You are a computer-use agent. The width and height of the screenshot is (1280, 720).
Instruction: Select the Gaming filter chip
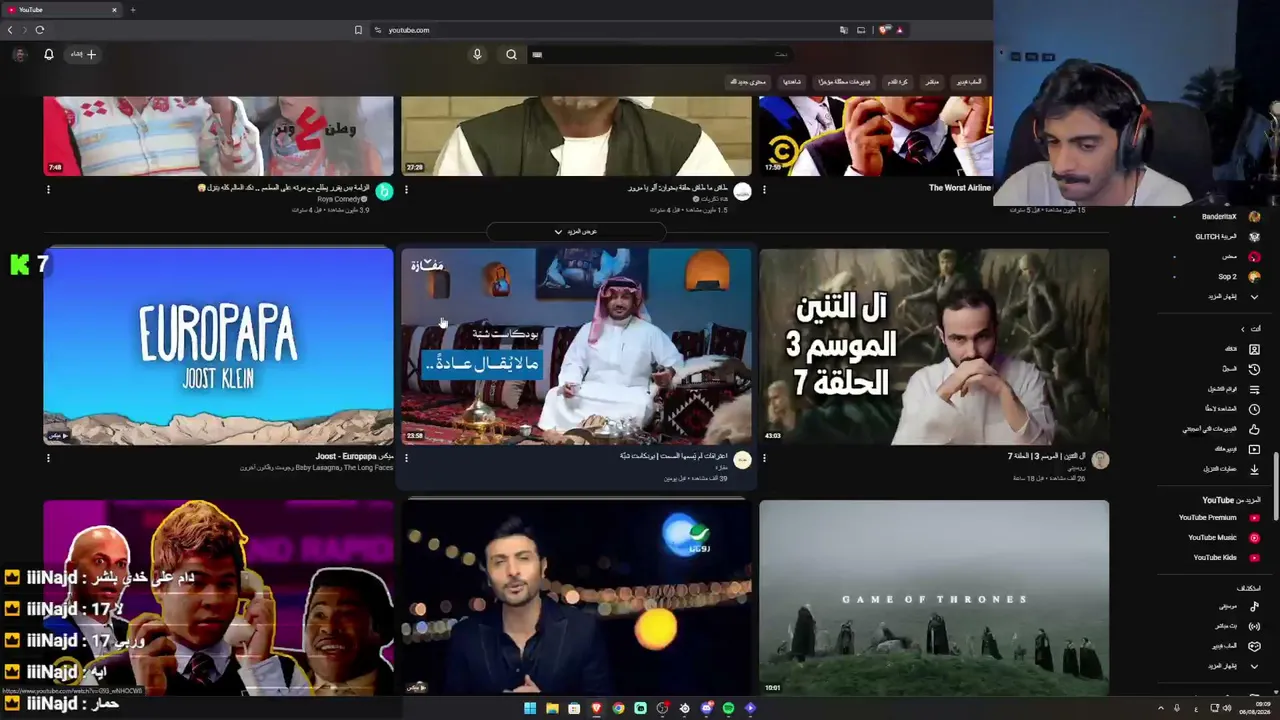(970, 82)
